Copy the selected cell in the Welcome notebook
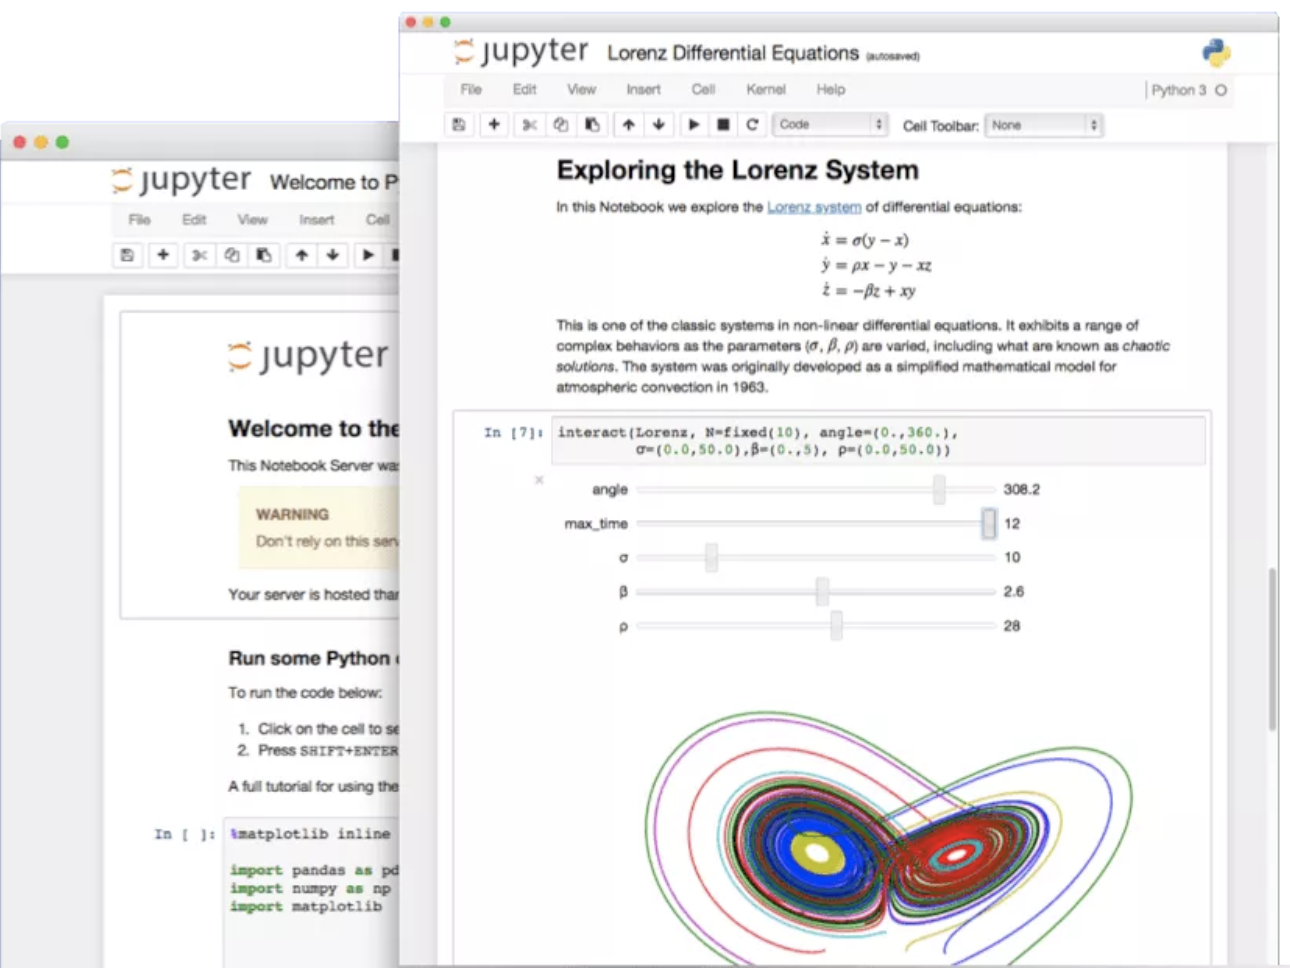1290x978 pixels. 232,255
